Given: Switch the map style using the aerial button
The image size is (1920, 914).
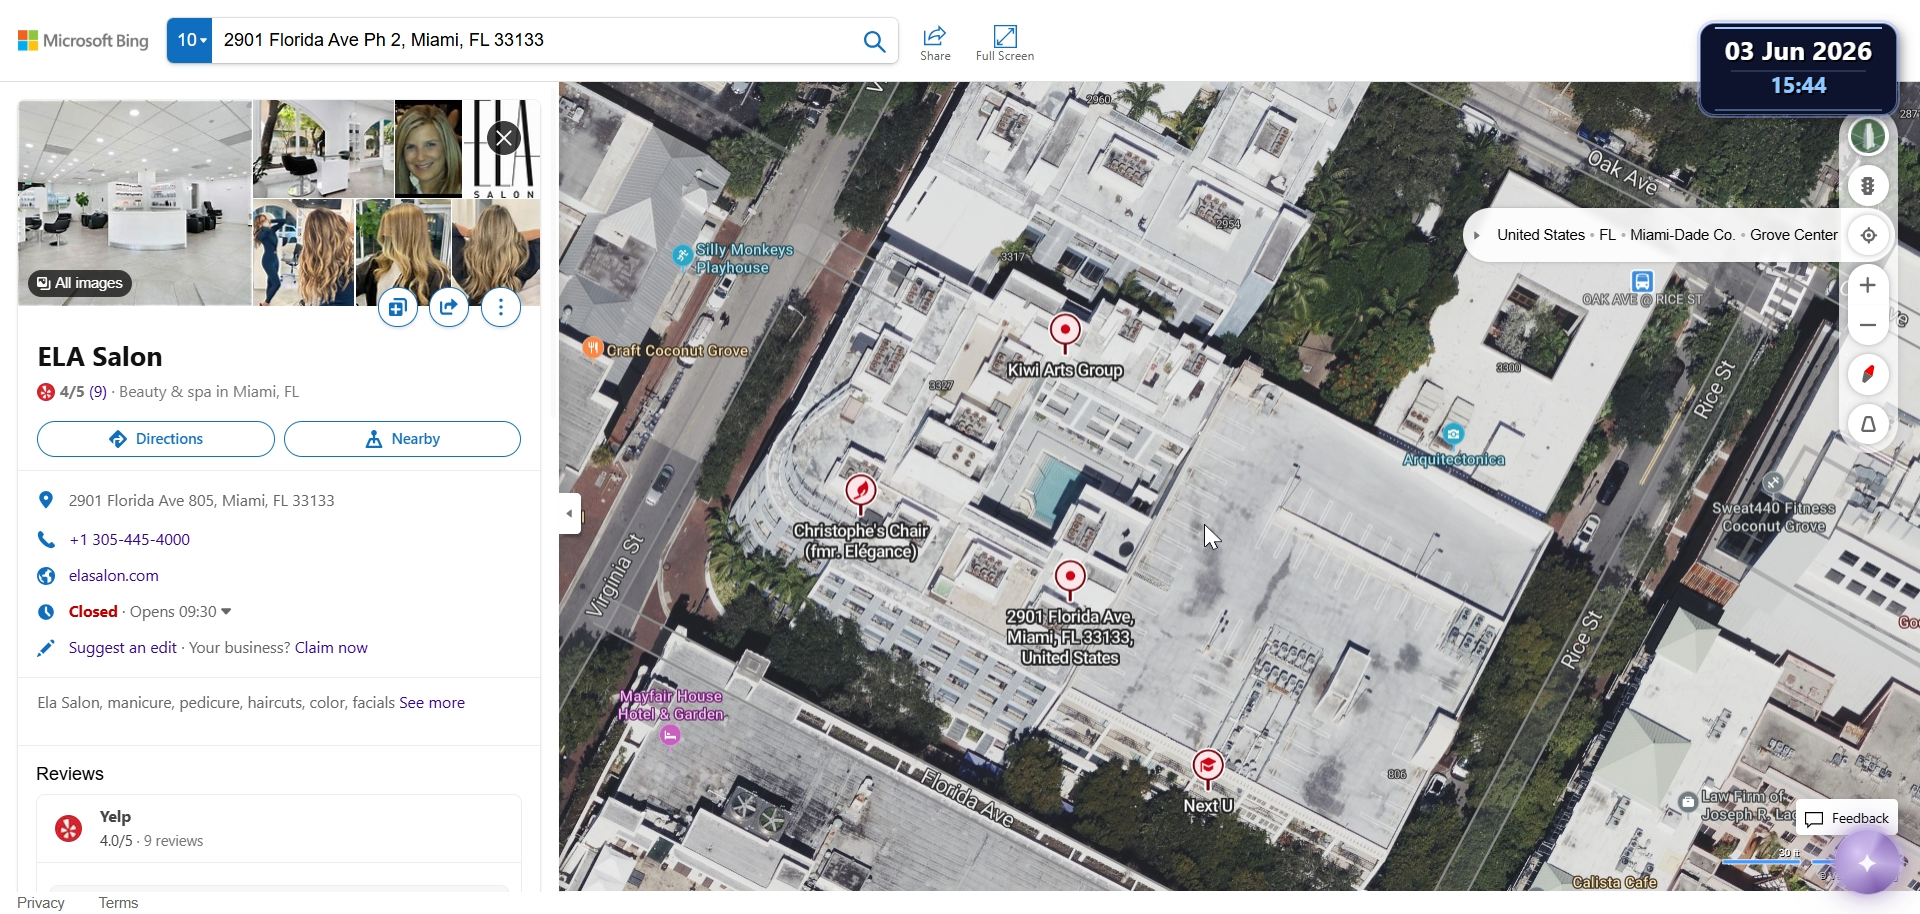Looking at the screenshot, I should [1868, 136].
